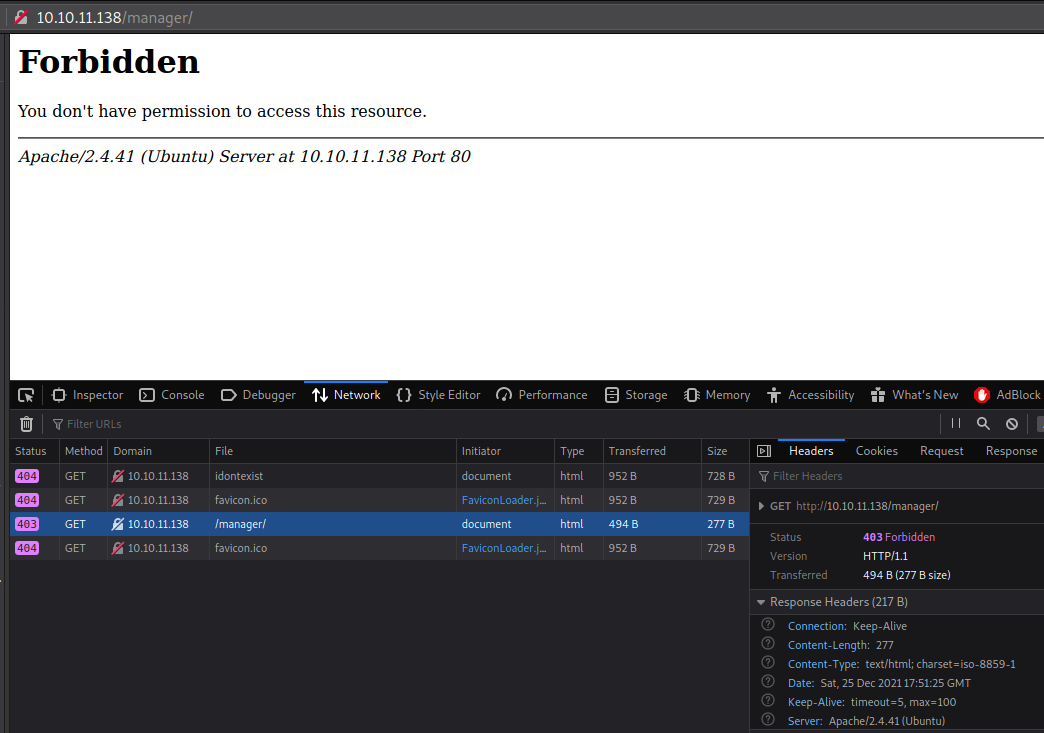Pause network recording
The image size is (1044, 733).
point(956,424)
